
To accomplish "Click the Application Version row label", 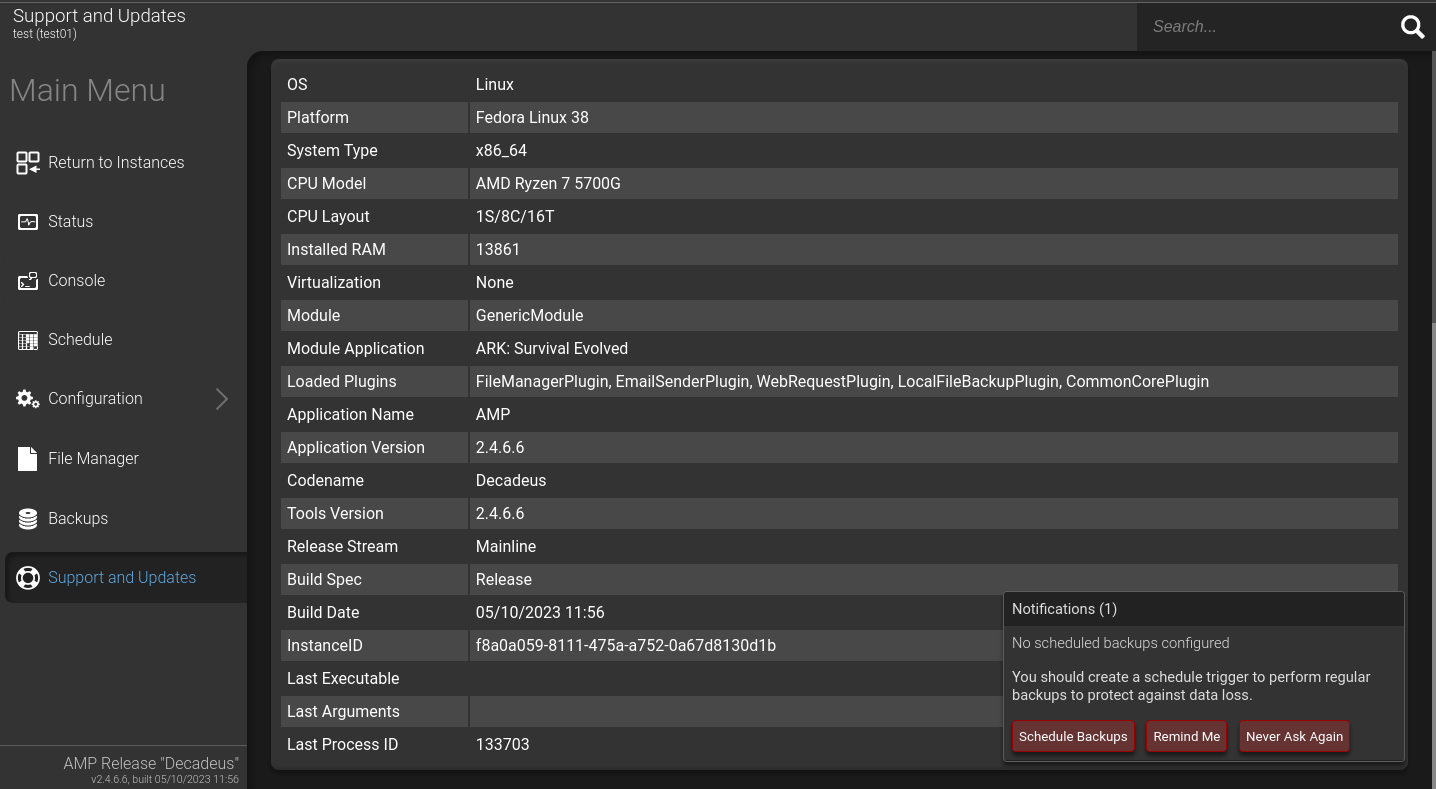I will pos(356,448).
